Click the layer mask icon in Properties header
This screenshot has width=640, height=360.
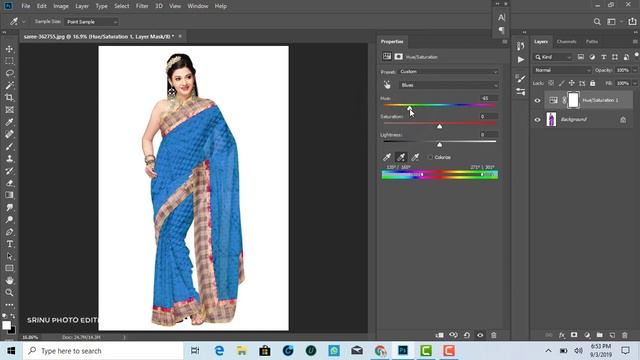[x=398, y=57]
